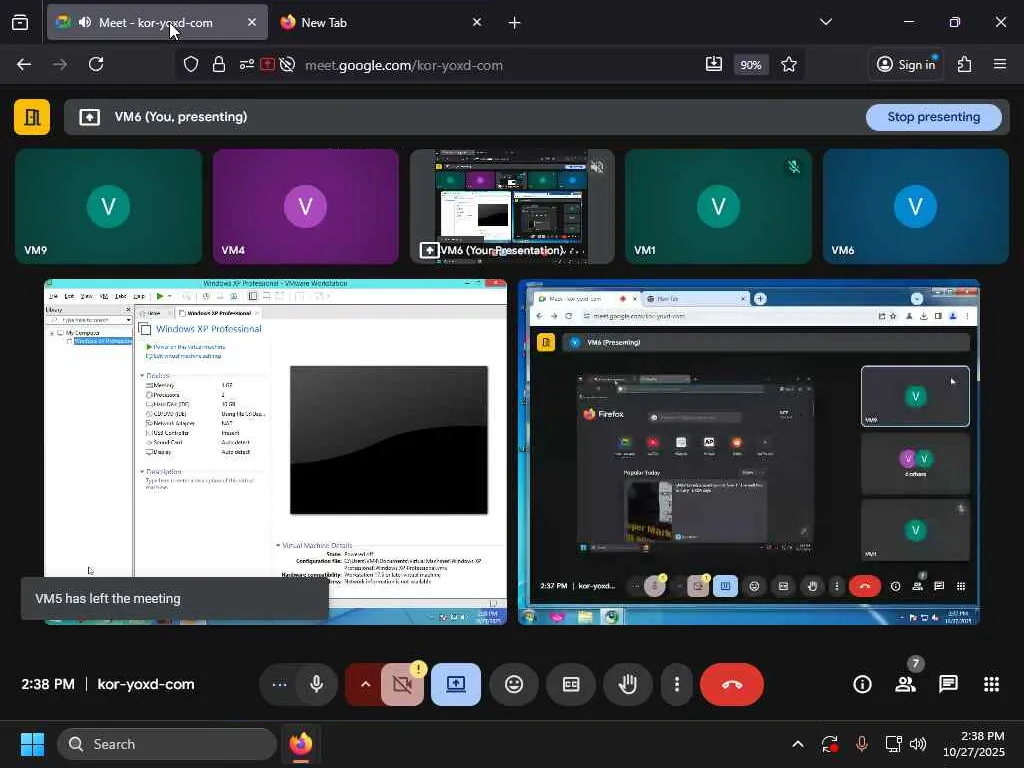
Task: Show meeting details info icon
Action: [x=862, y=684]
